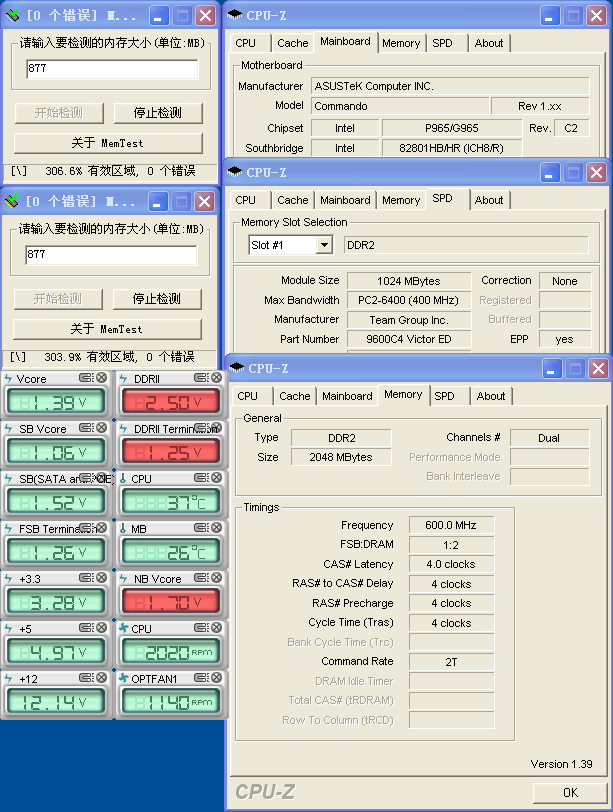Click the MB temperature panel settings icon
Screen dimensions: 613x812
point(201,529)
